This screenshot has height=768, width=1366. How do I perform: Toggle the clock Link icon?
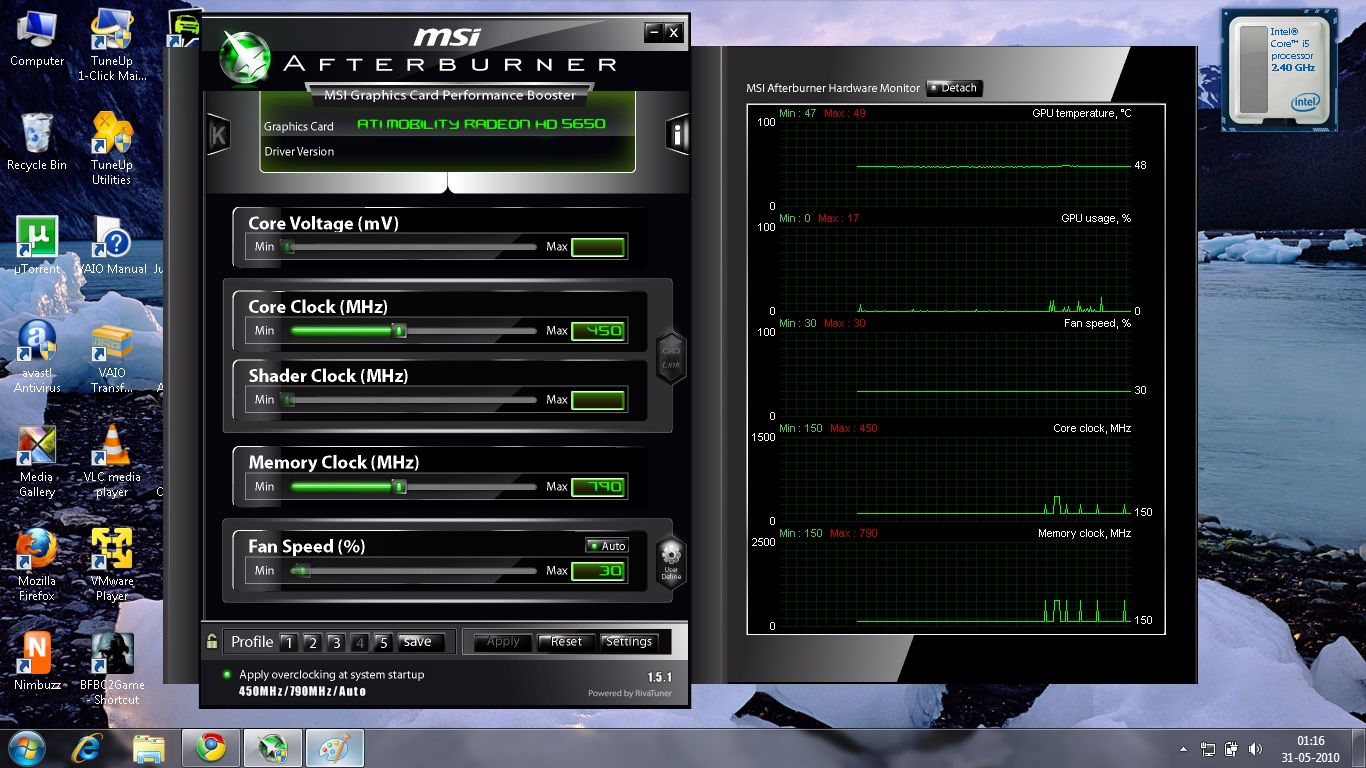671,354
